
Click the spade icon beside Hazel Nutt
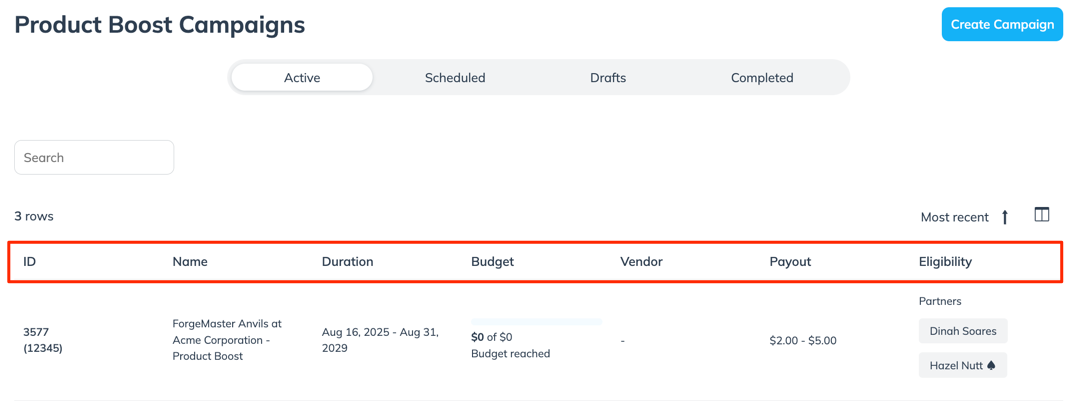point(991,366)
